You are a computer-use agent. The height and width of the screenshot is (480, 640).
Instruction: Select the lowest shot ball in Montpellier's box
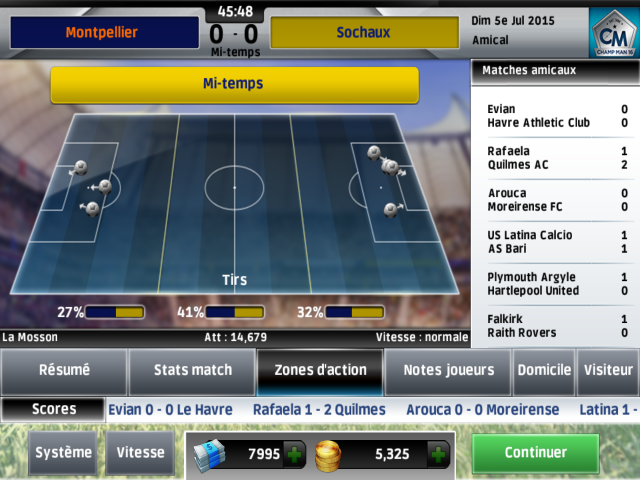point(92,209)
